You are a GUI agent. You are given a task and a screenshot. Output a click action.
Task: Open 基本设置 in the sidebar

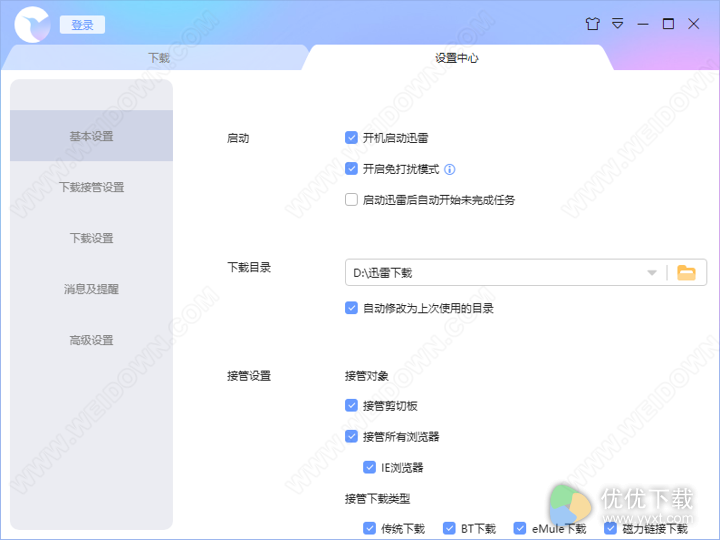[91, 136]
